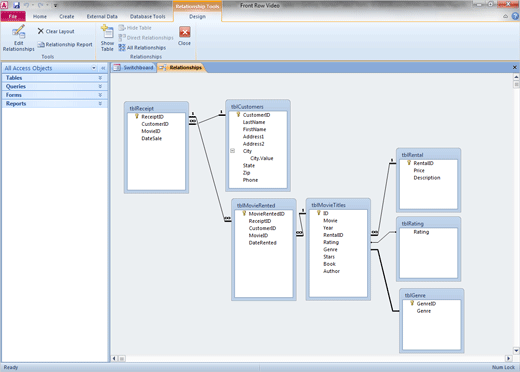This screenshot has height=372, width=520.
Task: Minimize the ribbon with the caret icon
Action: coord(505,16)
